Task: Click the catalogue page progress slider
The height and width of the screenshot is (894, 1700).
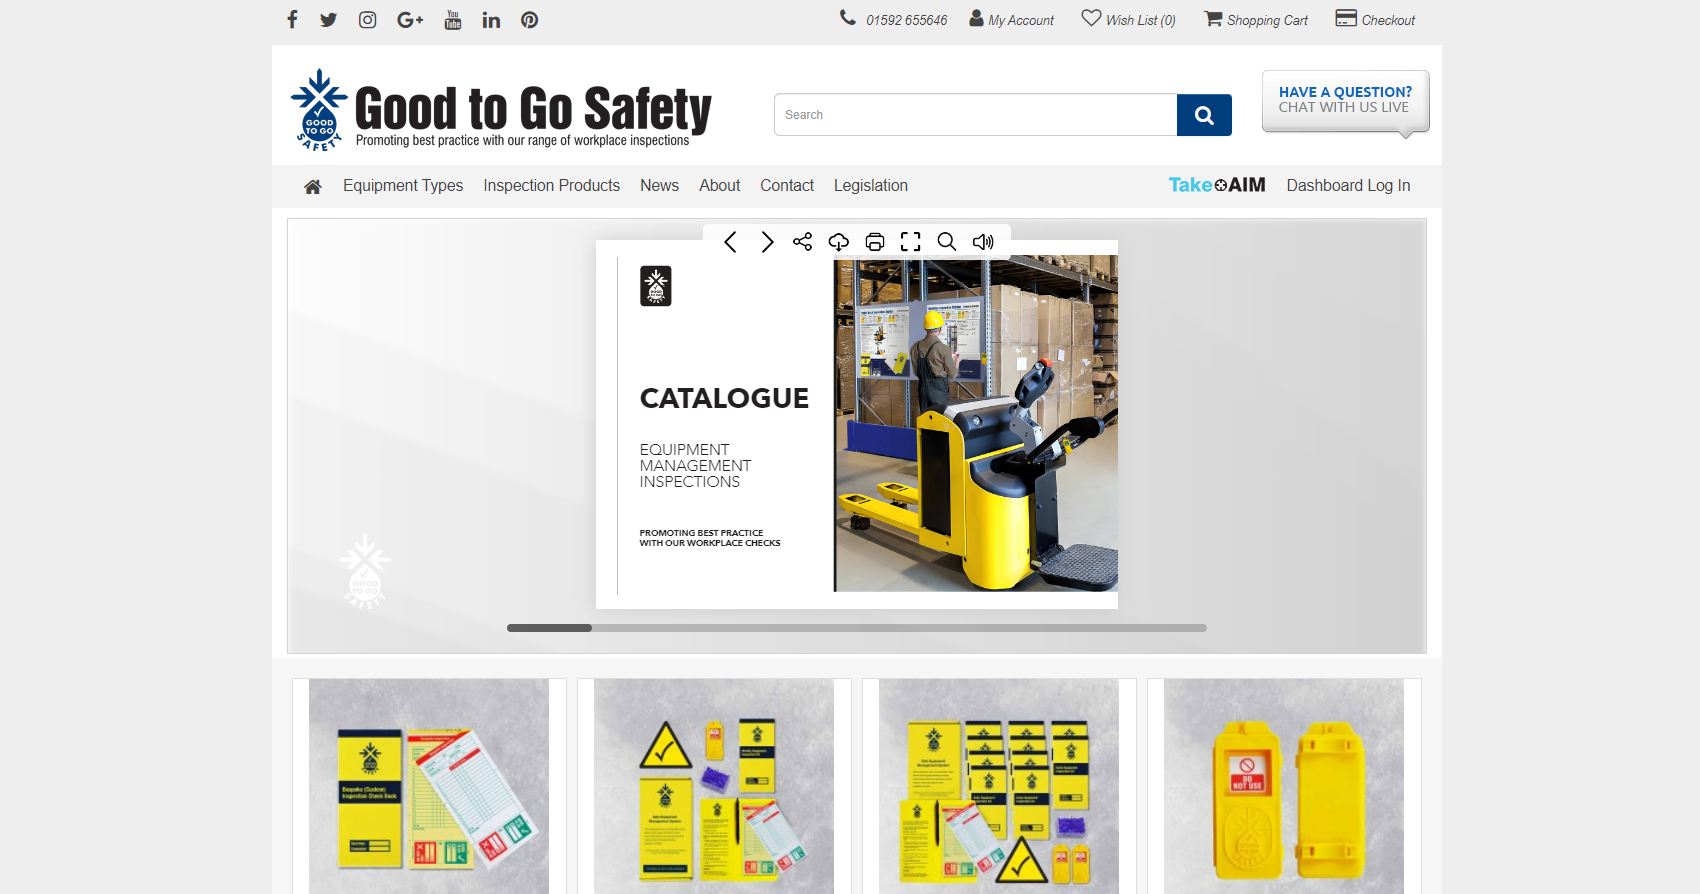Action: click(856, 628)
